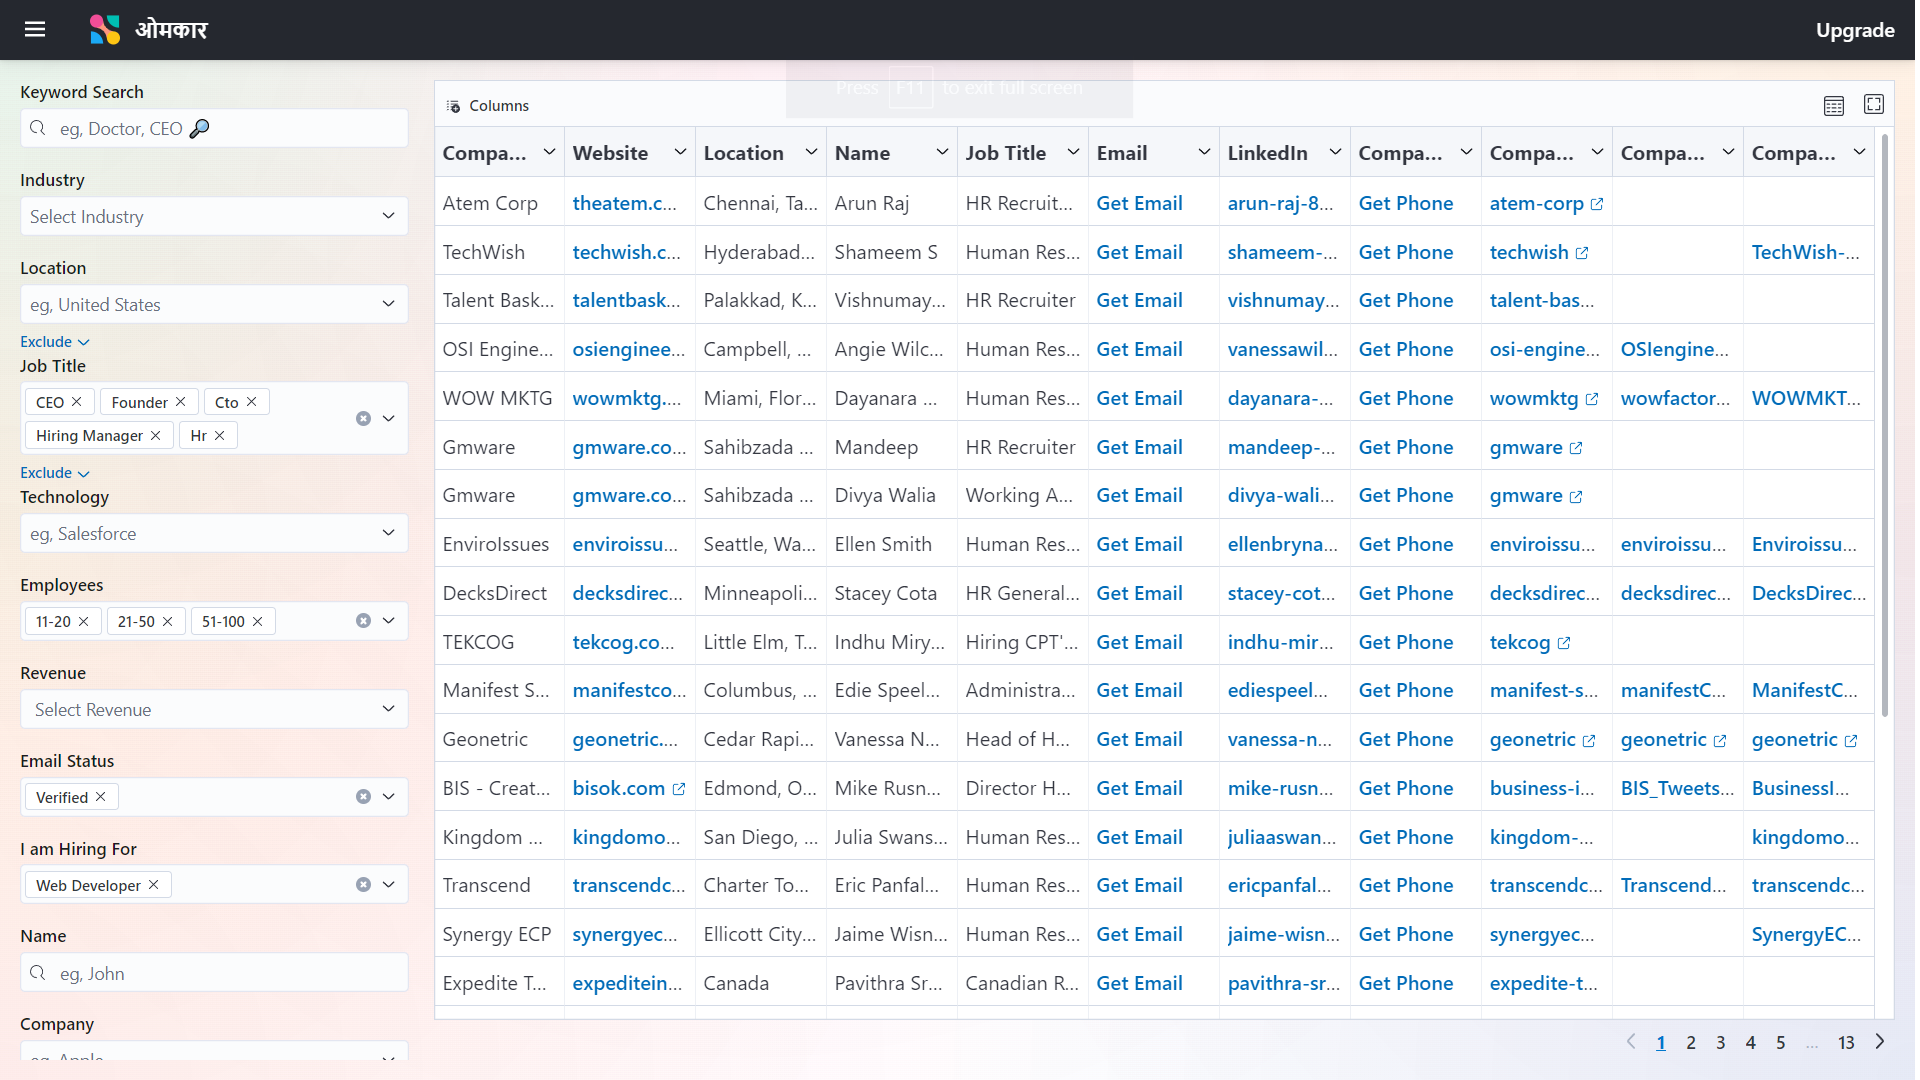Open the hamburger menu

tap(35, 29)
